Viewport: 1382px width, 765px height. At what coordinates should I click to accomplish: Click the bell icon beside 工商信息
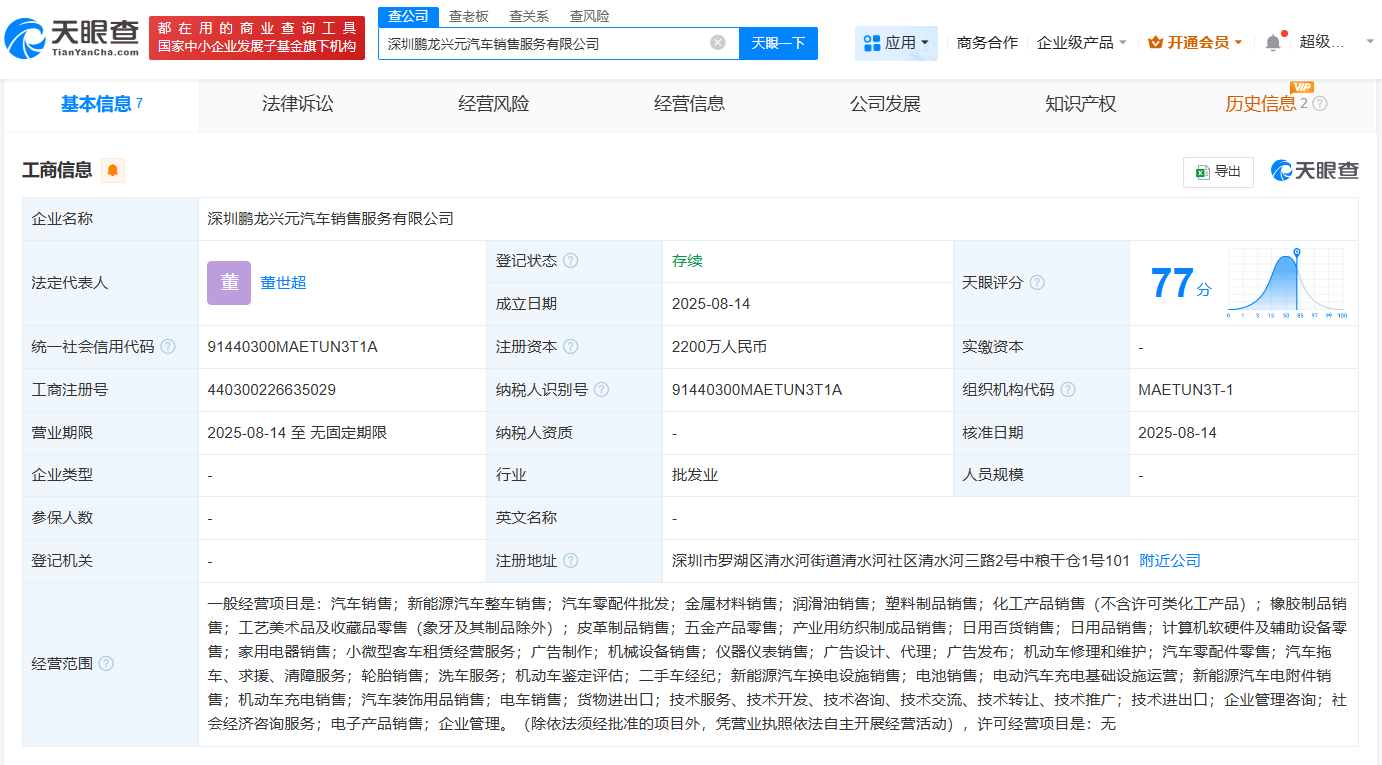tap(112, 169)
